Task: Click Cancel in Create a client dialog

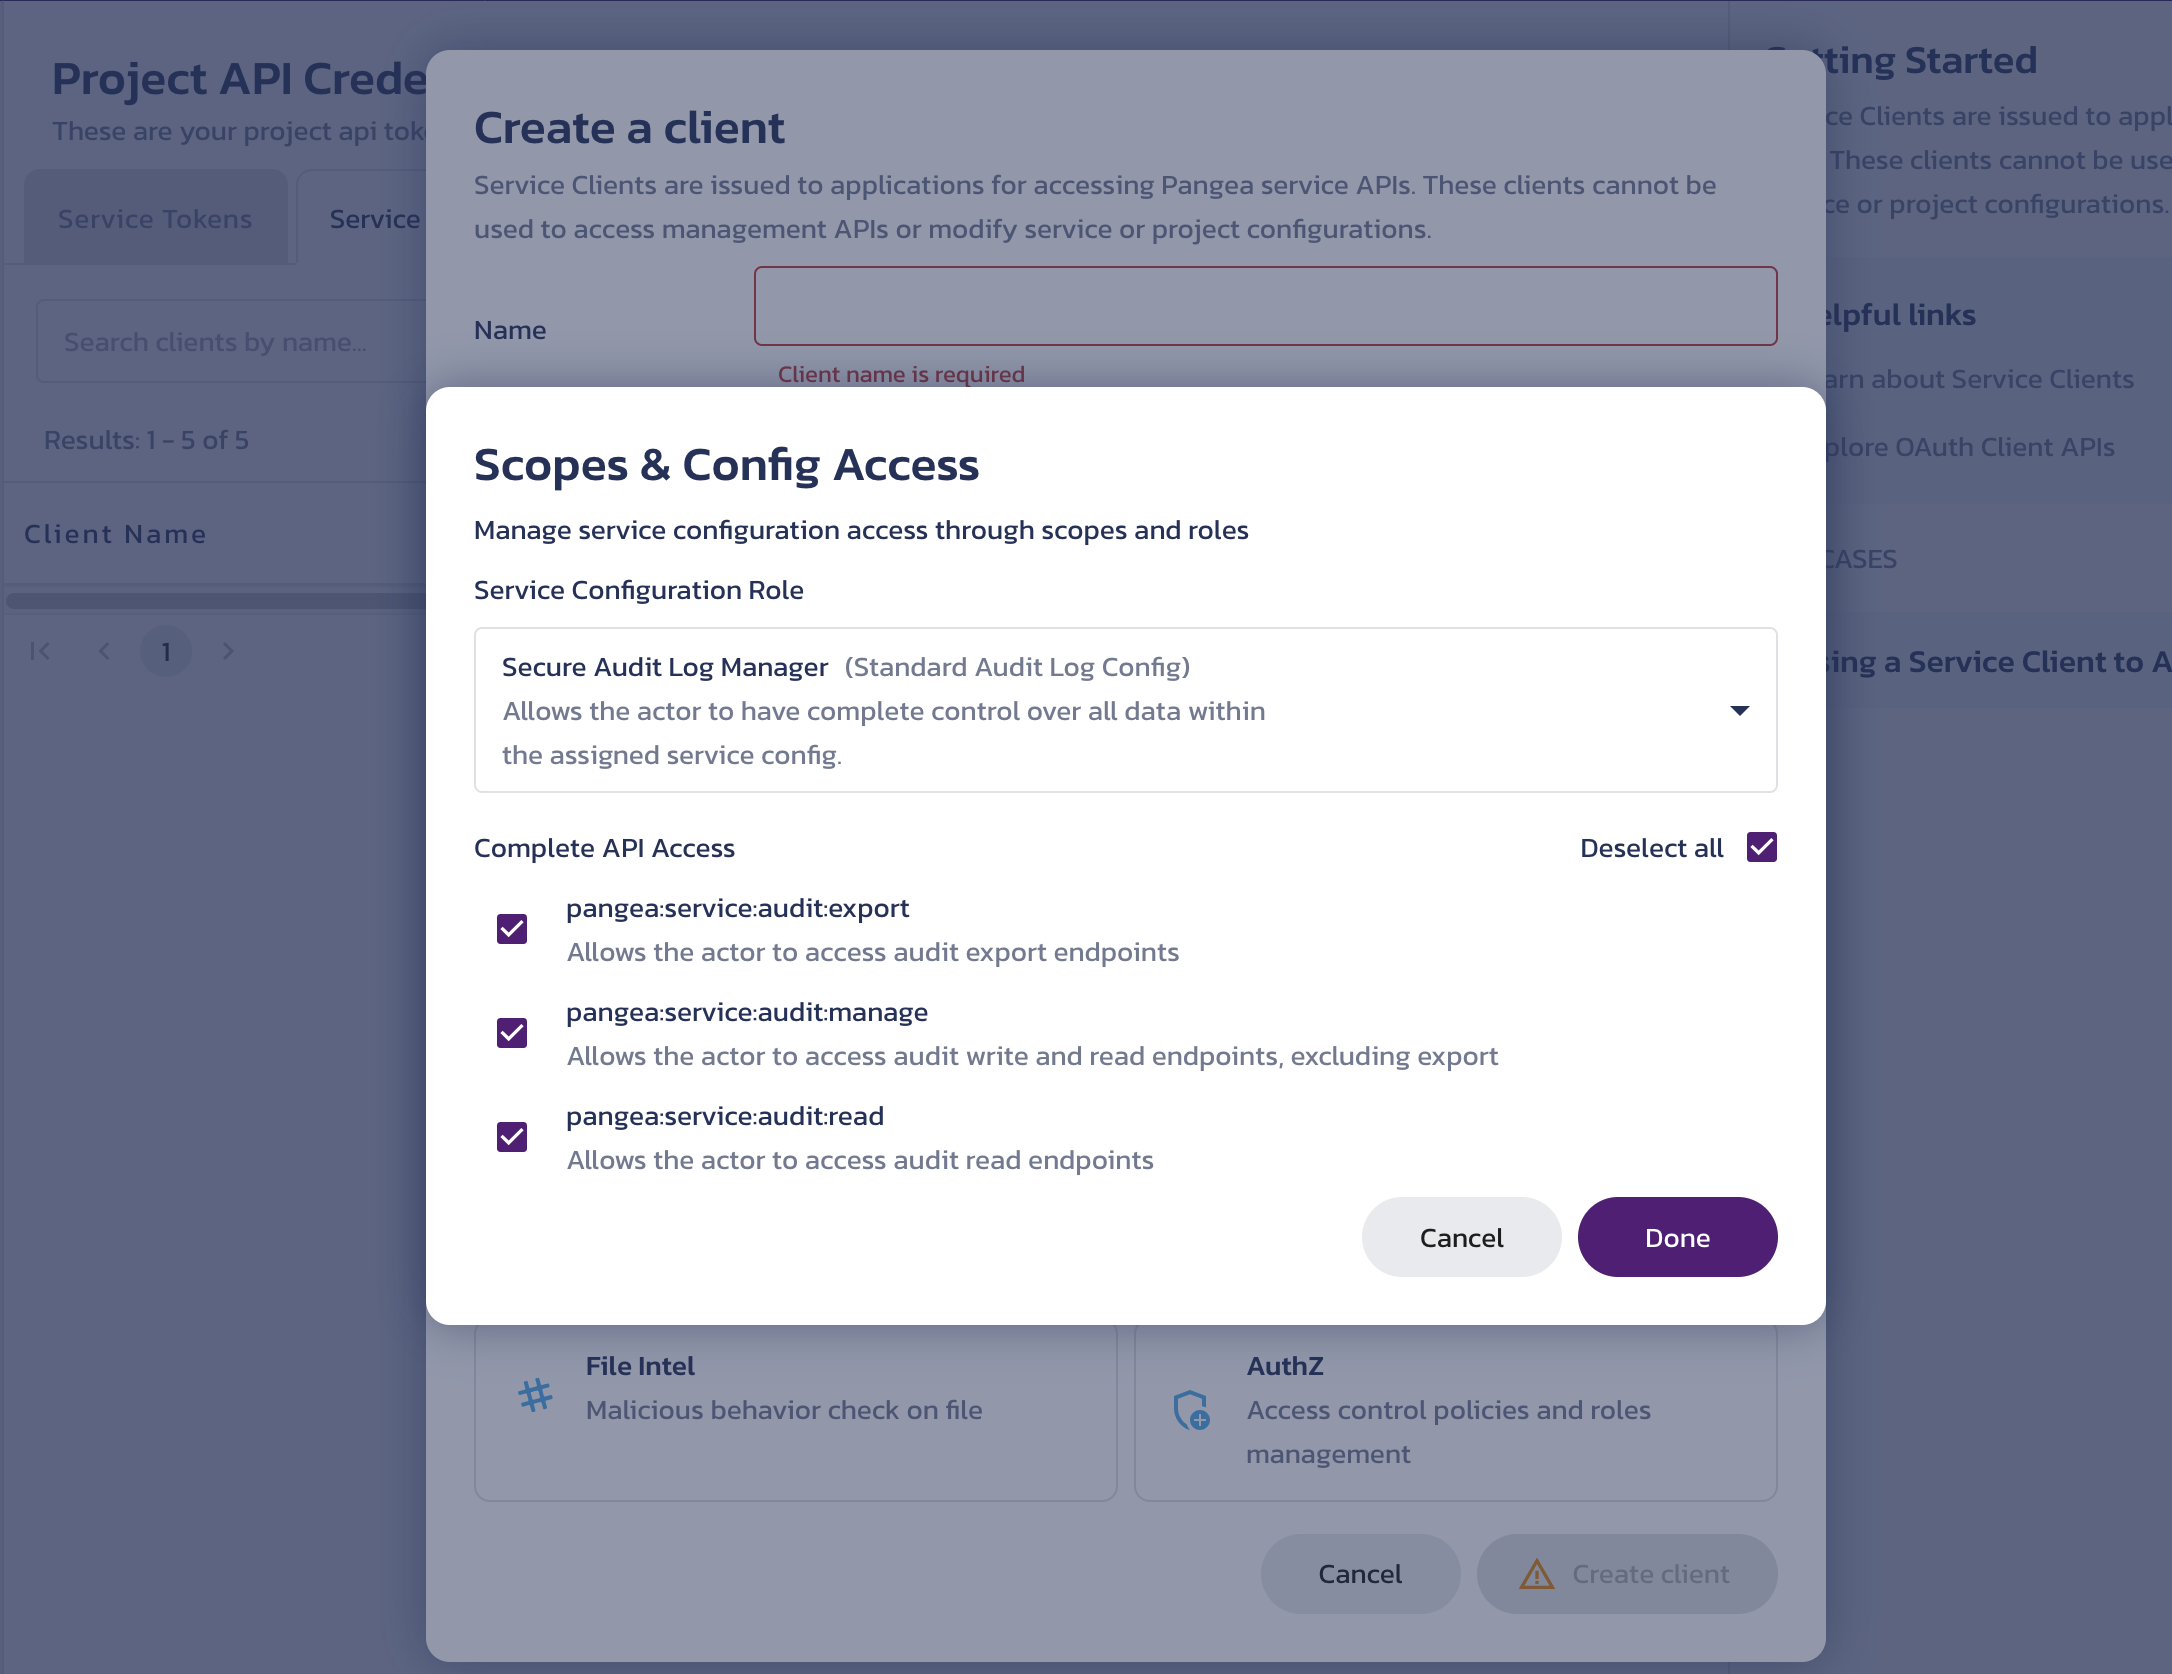Action: [x=1360, y=1573]
